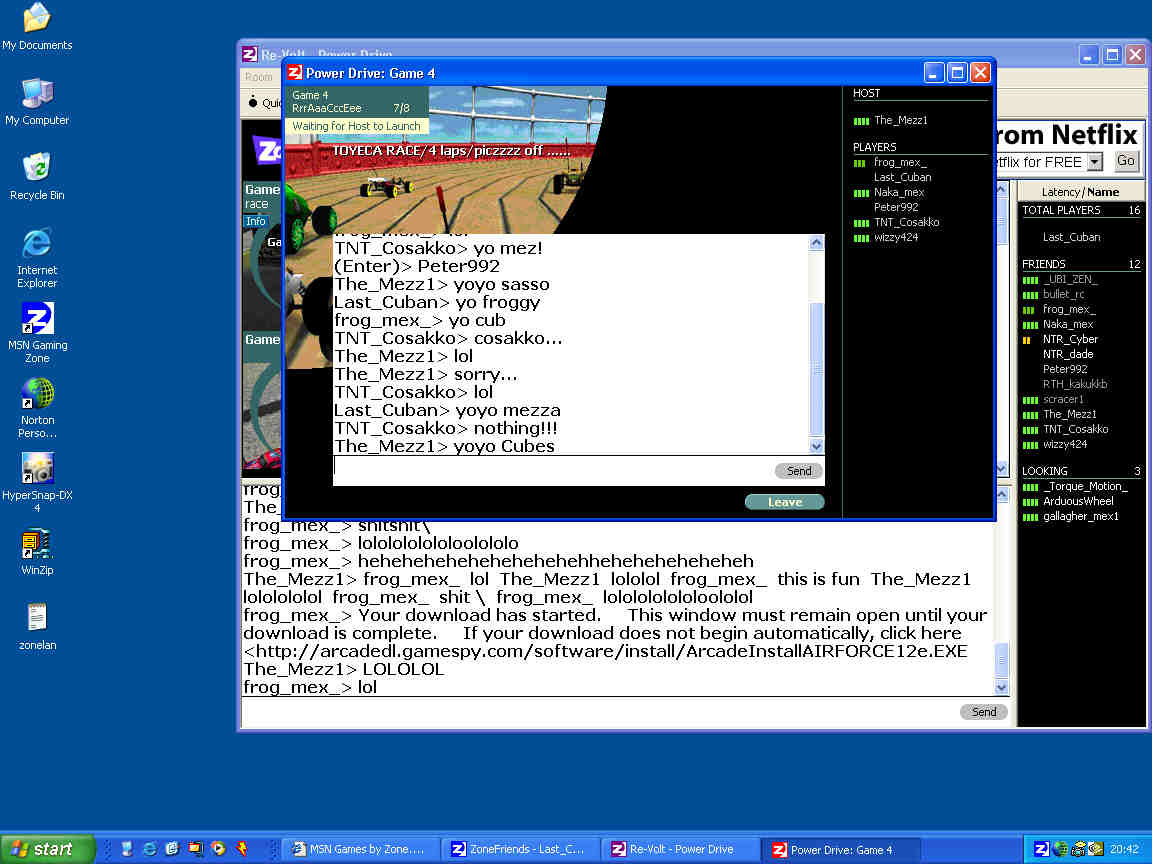Click Send in the Game 4 chat

799,471
